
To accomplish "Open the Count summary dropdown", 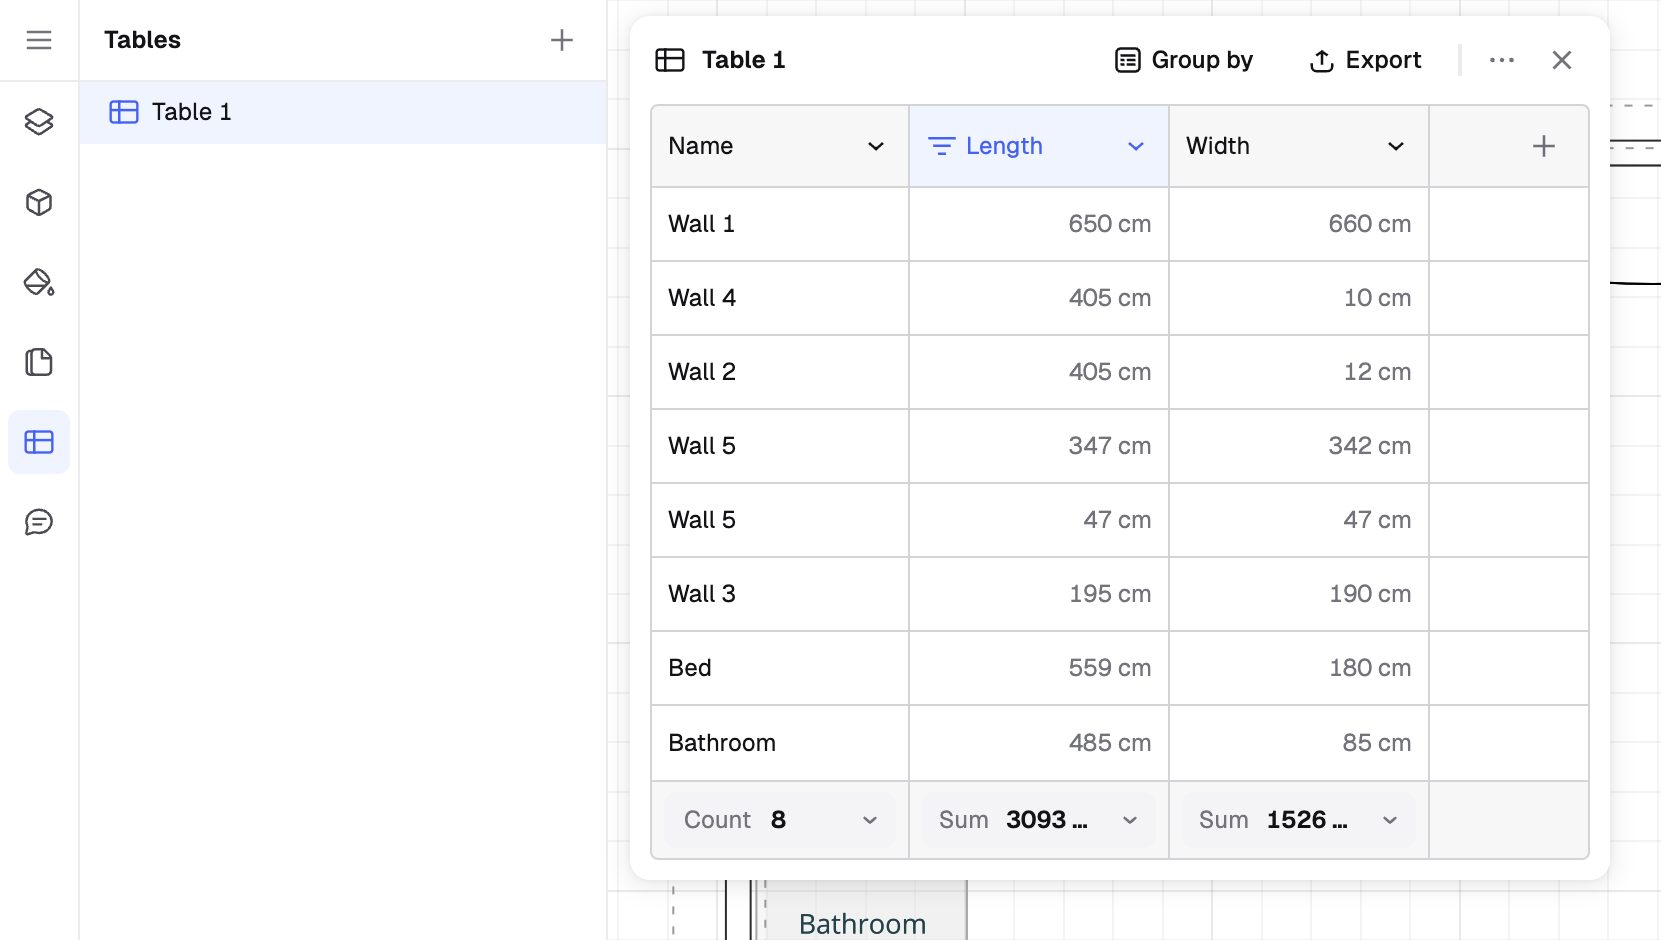I will pos(869,820).
